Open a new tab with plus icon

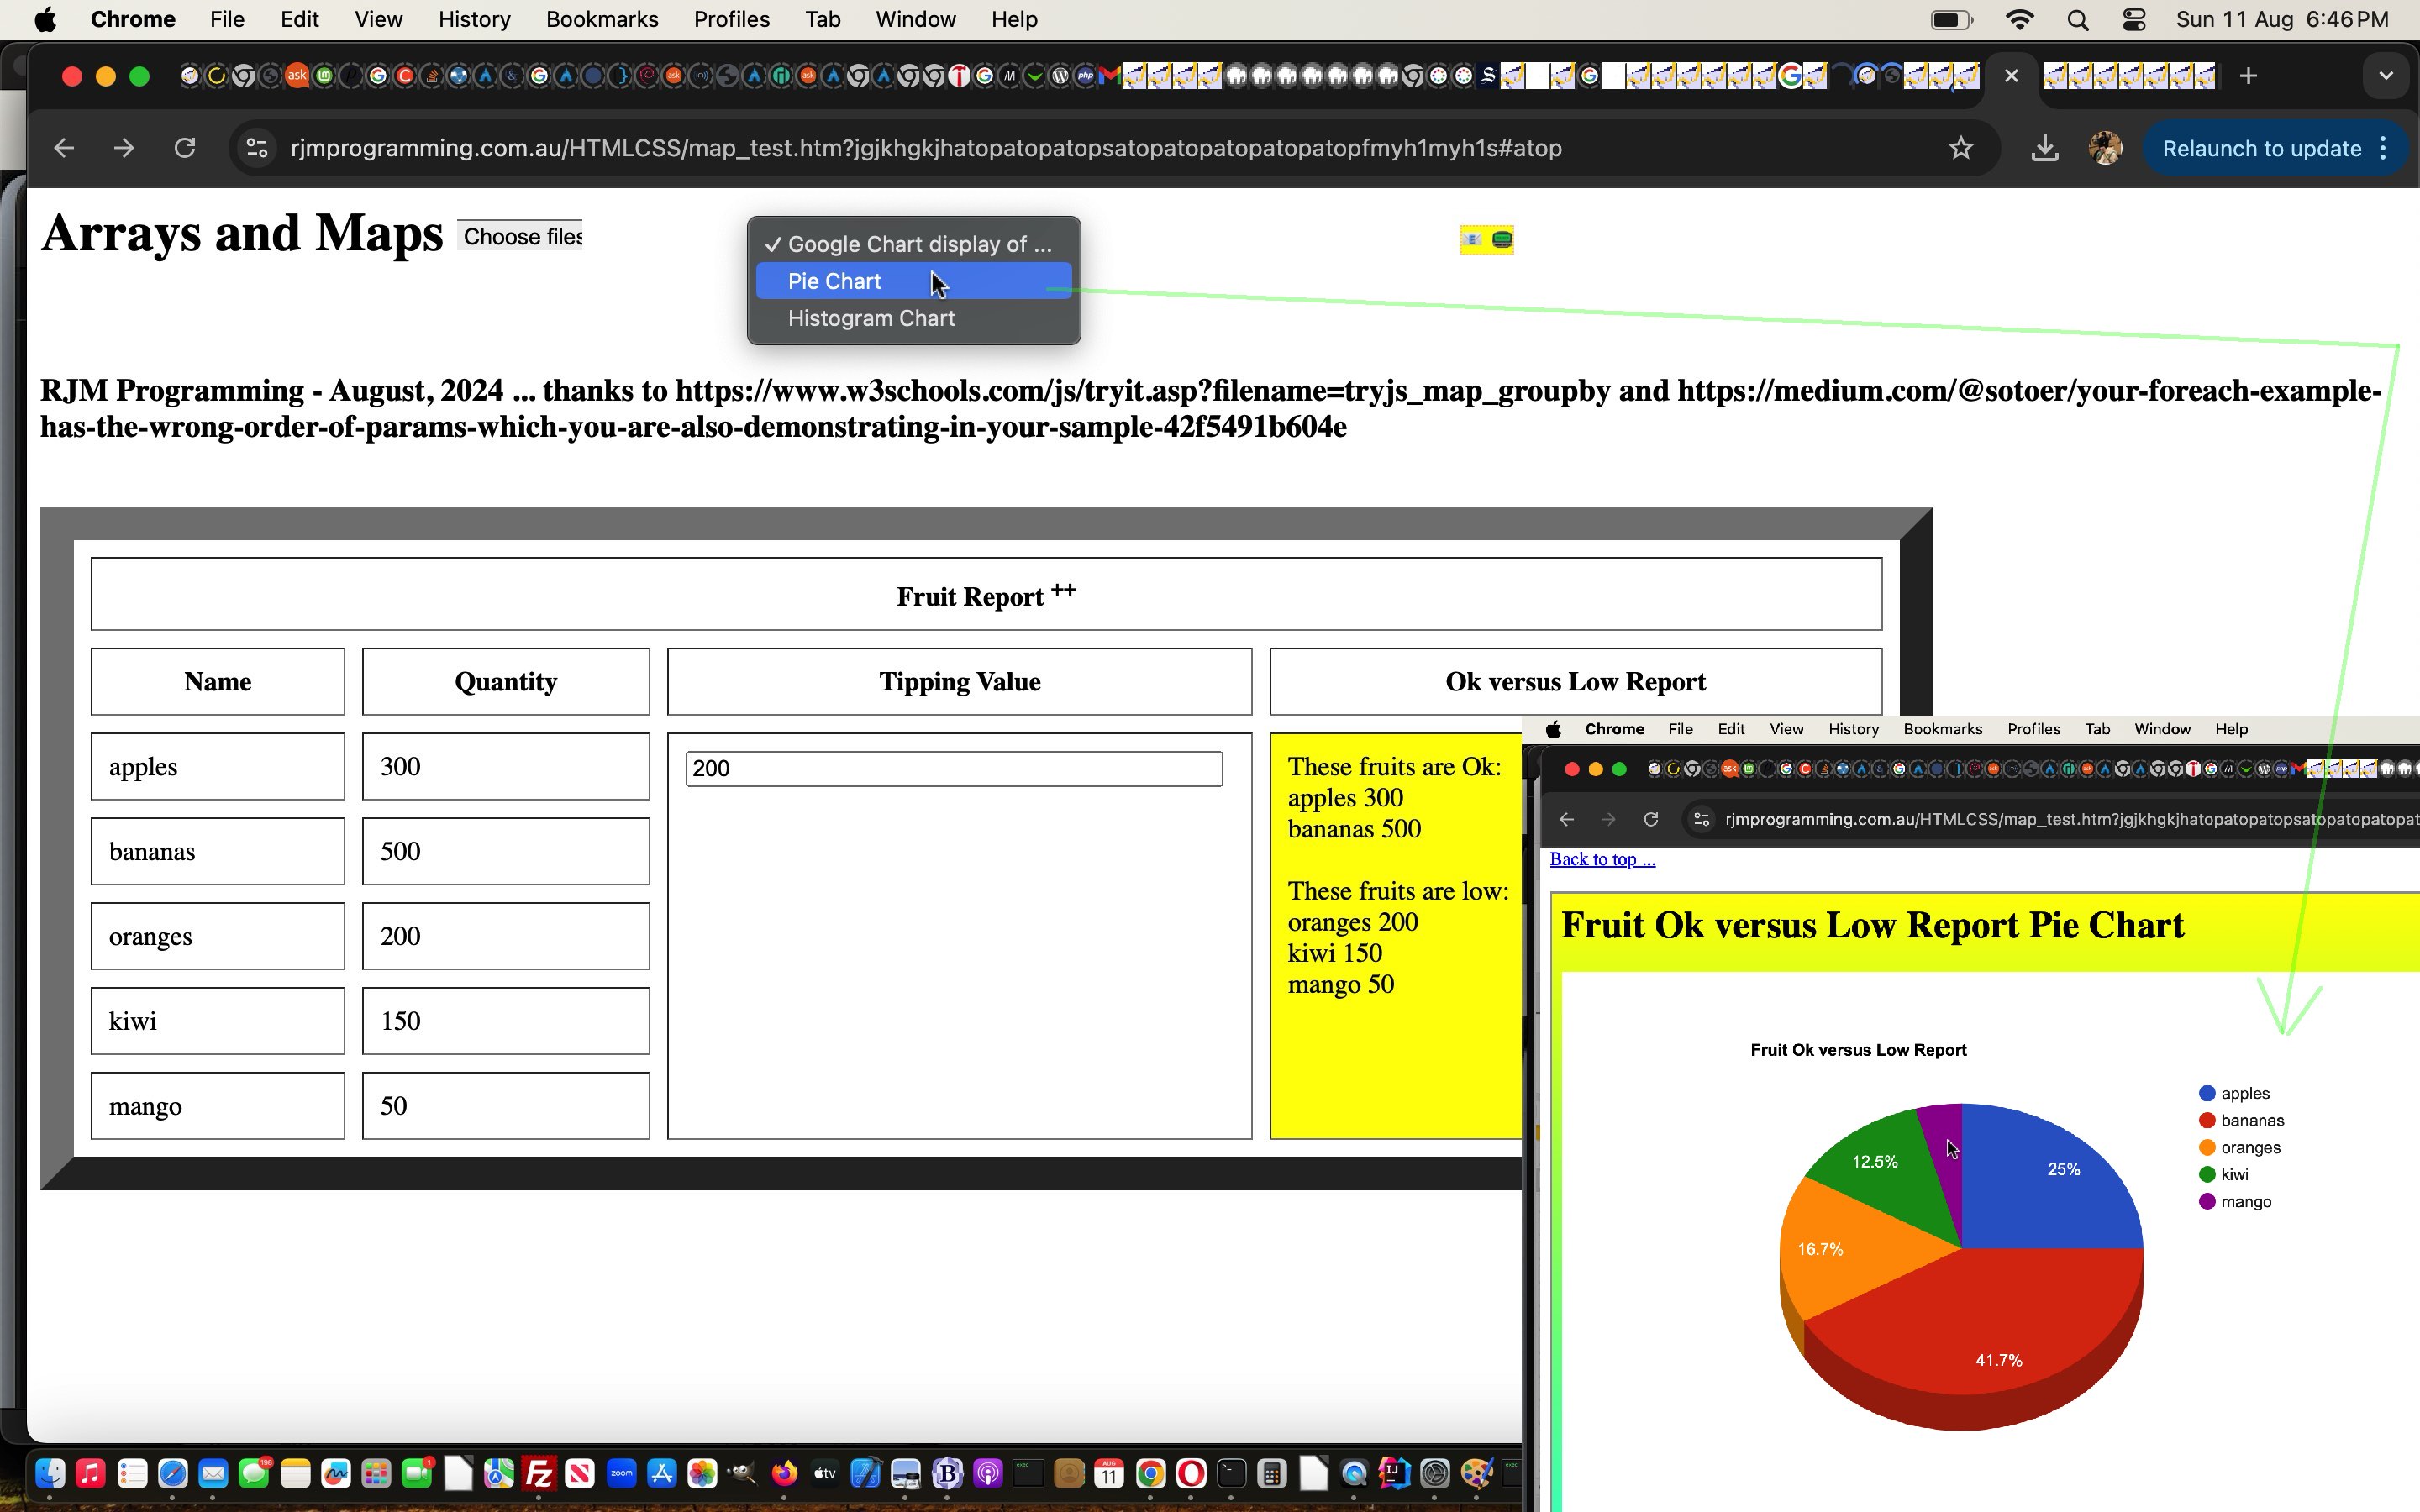coord(2248,76)
